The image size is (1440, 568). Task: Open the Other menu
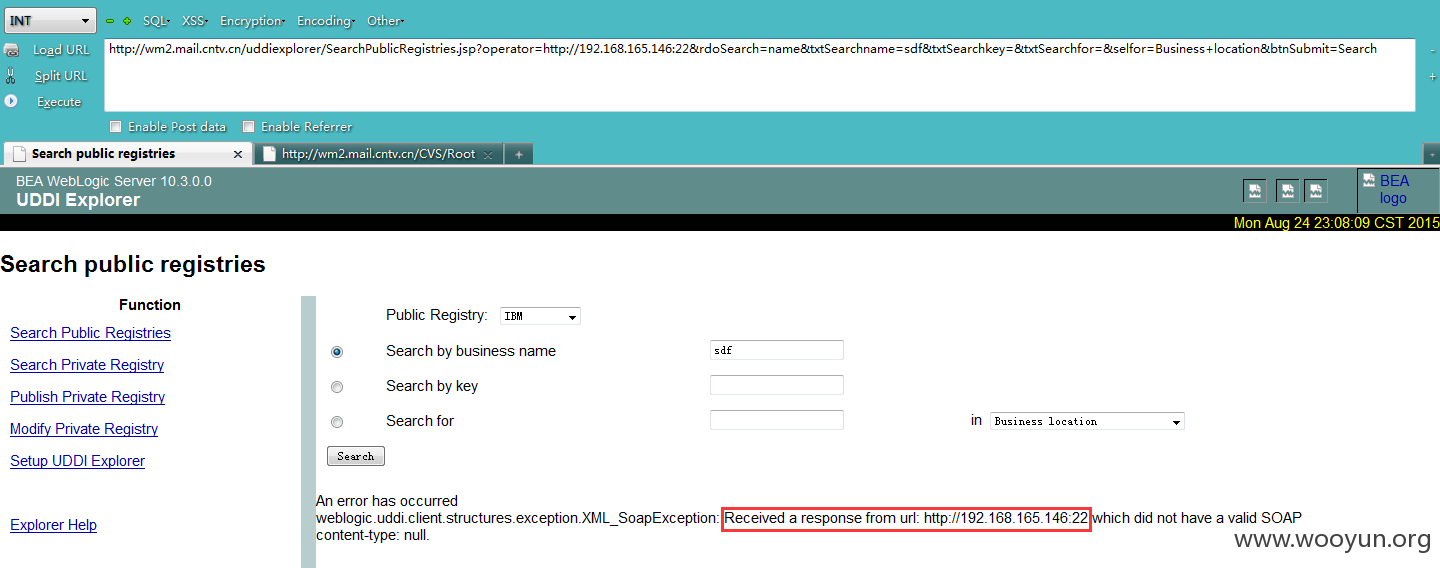tap(385, 21)
